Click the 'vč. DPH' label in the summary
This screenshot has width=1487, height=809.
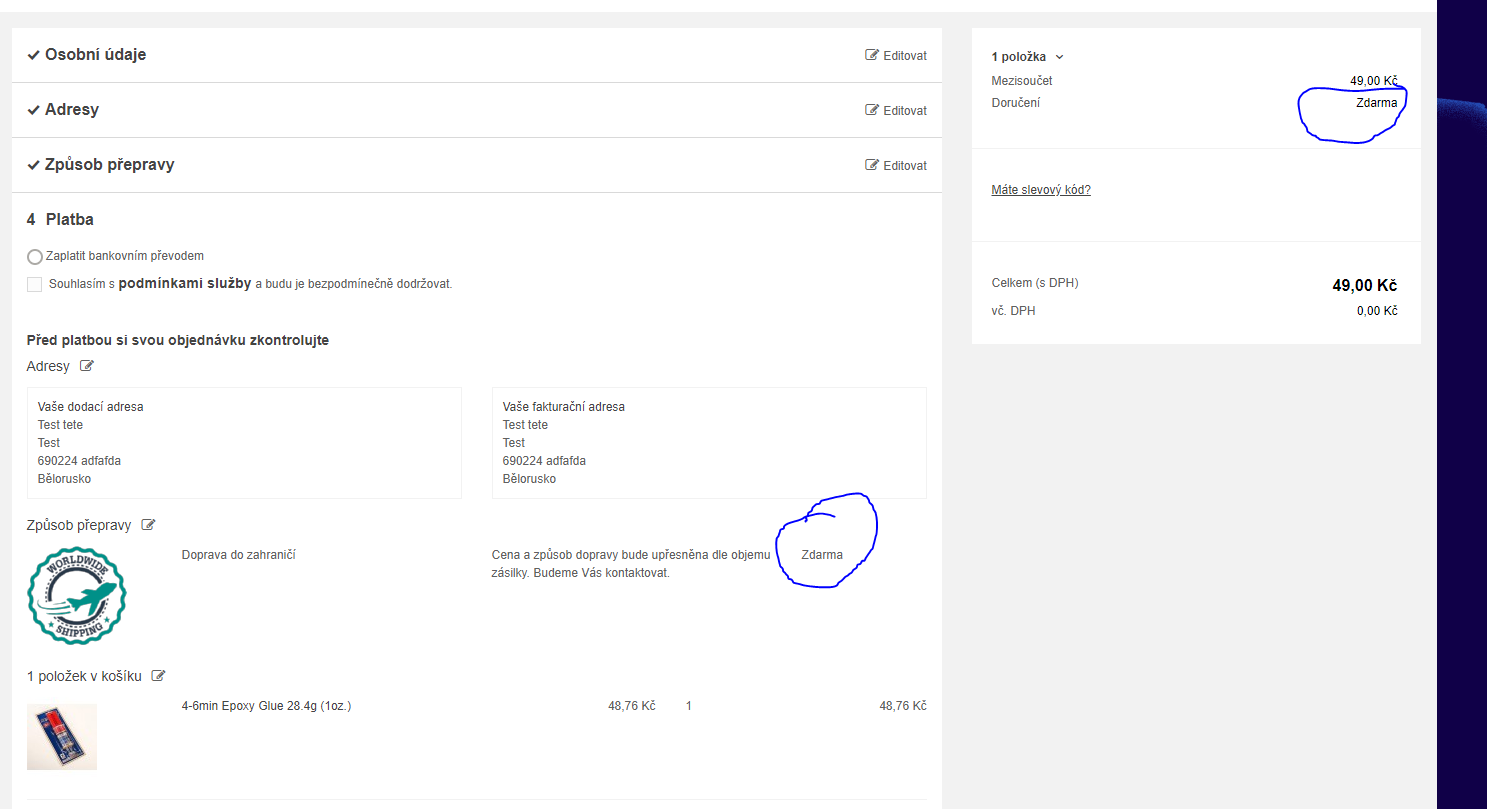[x=1013, y=311]
